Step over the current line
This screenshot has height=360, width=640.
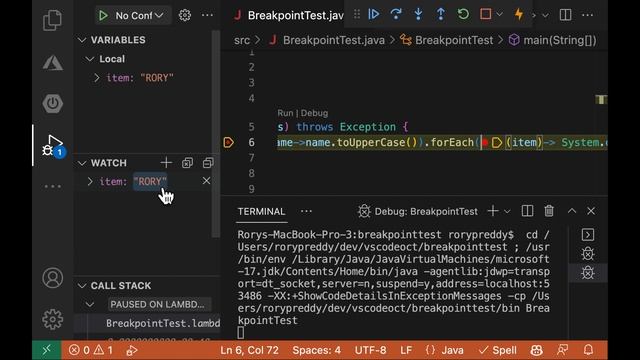396,14
